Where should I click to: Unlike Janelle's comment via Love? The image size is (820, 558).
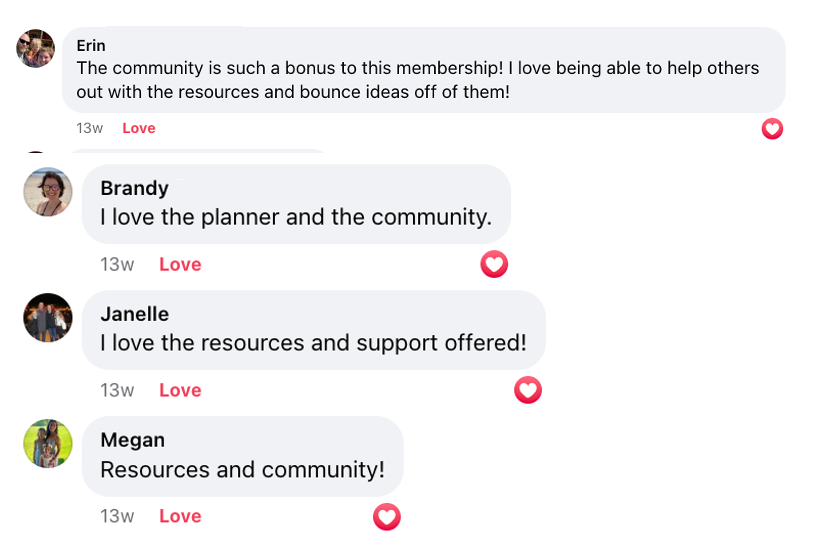point(180,390)
